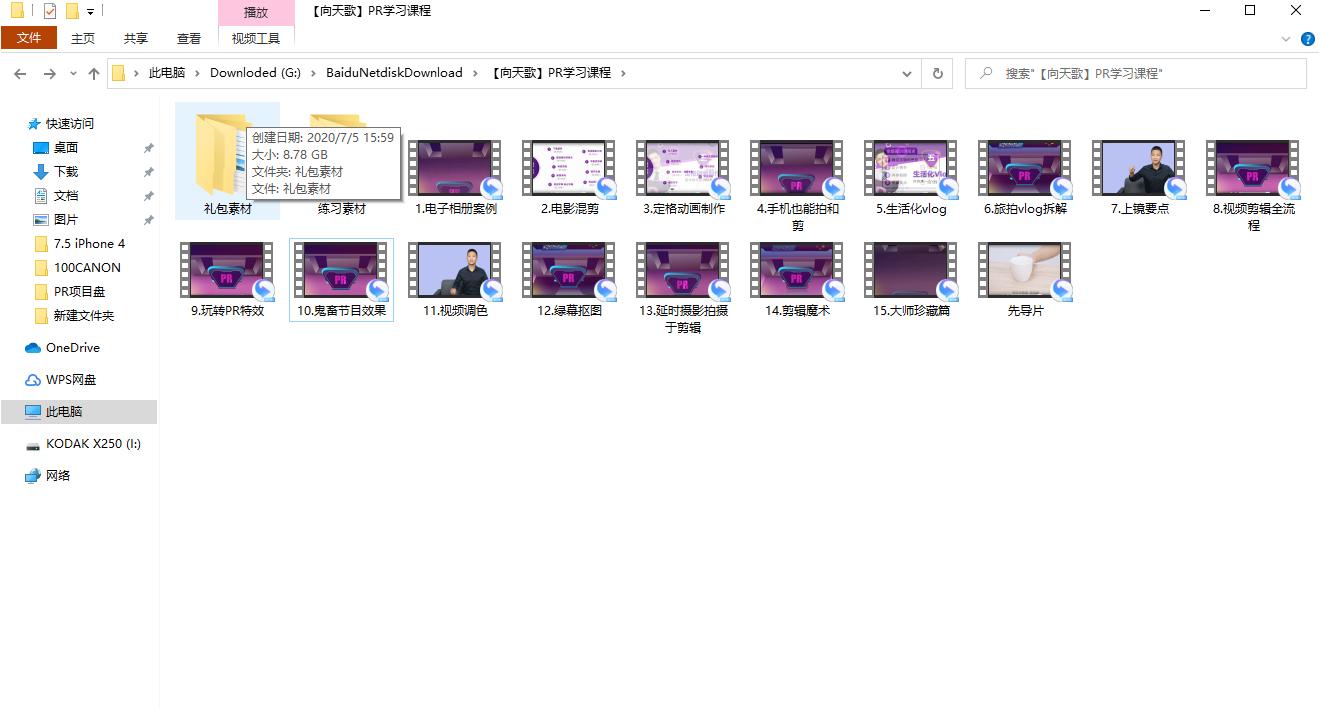Select 此电脑 in navigation pane

click(79, 412)
